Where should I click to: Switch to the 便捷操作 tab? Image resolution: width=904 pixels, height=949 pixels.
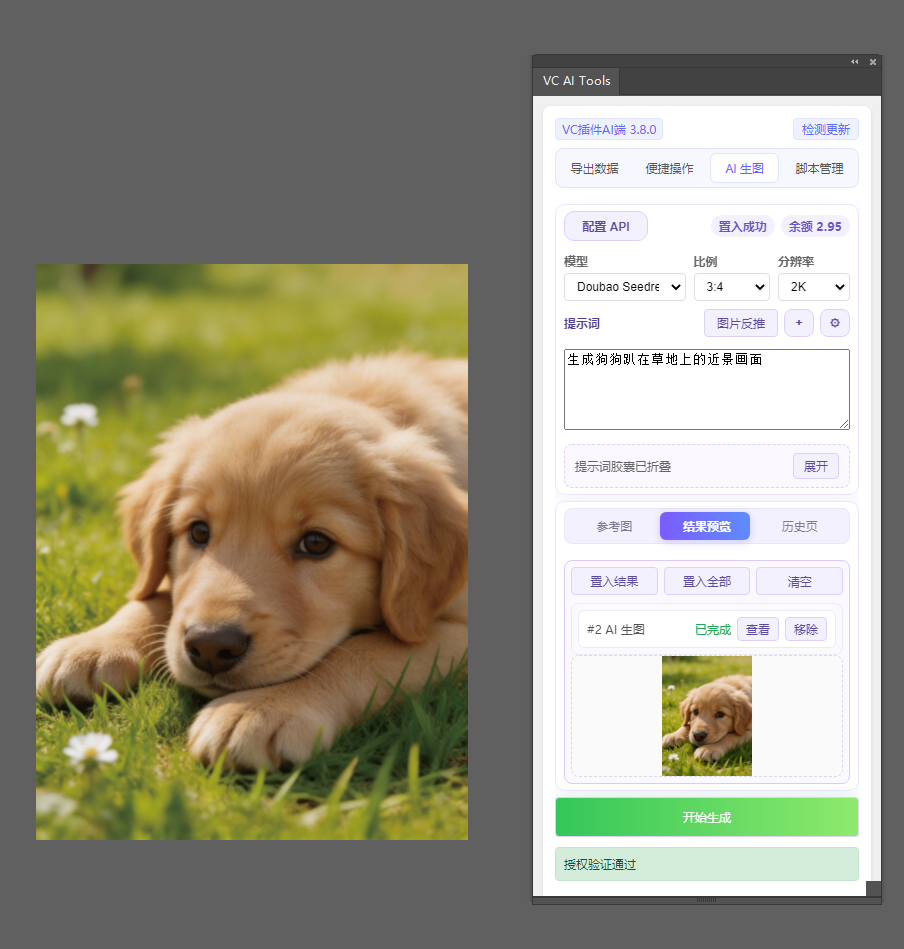tap(669, 169)
